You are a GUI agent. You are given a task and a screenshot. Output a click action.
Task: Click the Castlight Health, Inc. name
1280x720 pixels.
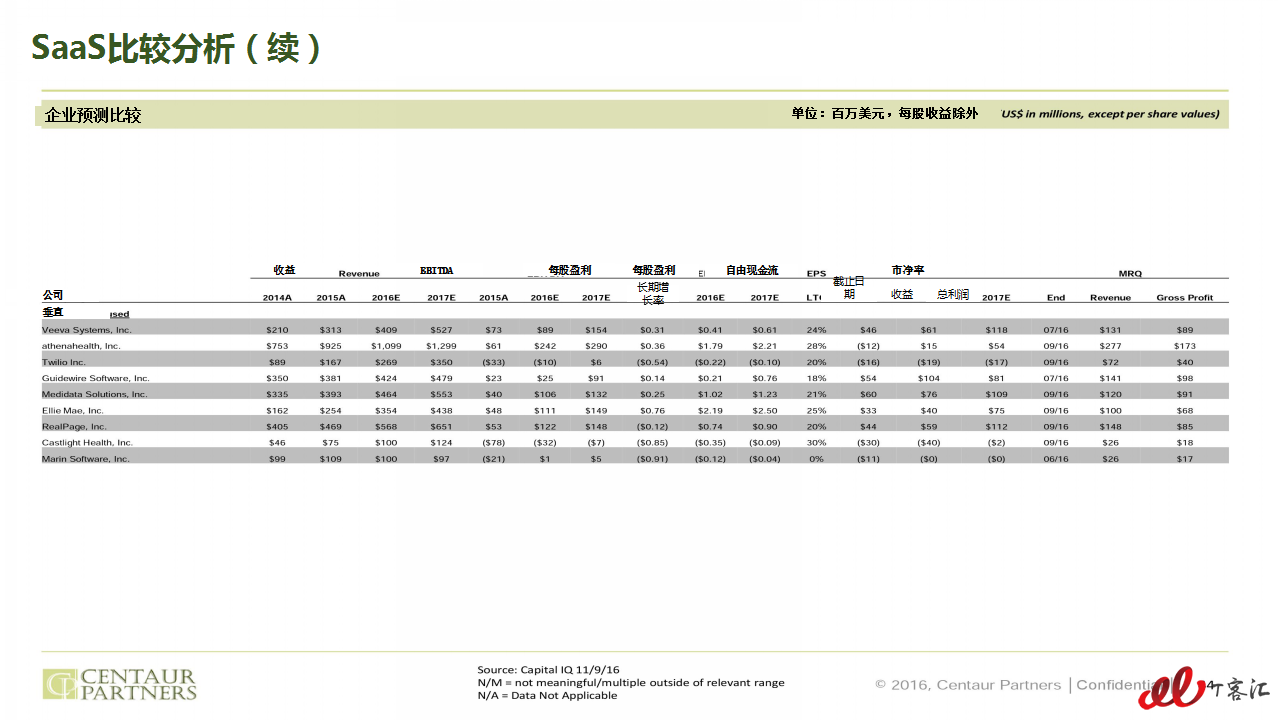87,442
